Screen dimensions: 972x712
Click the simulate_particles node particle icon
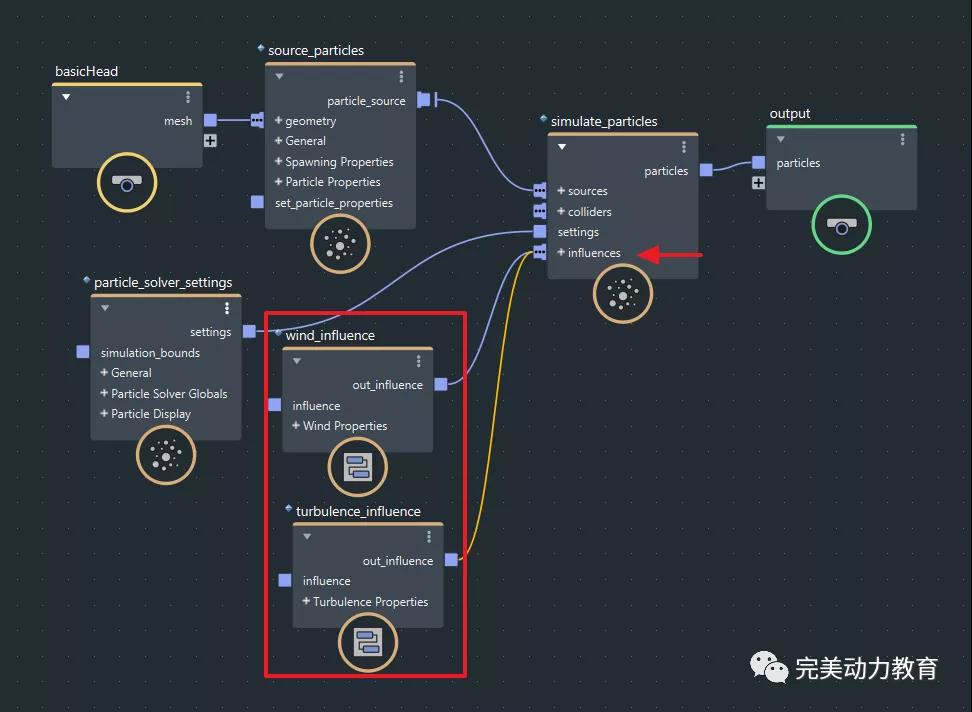tap(622, 294)
